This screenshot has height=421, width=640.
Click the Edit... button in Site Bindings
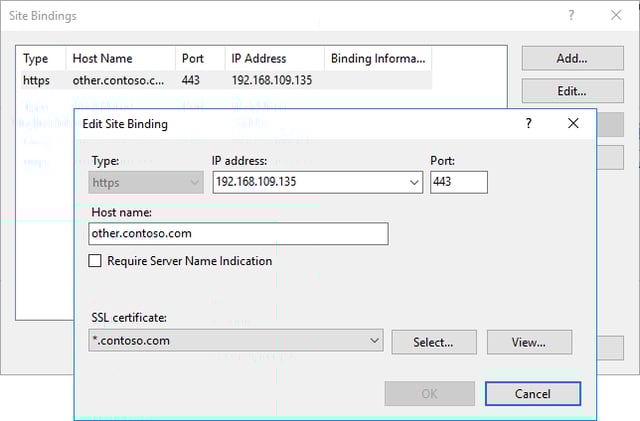572,91
